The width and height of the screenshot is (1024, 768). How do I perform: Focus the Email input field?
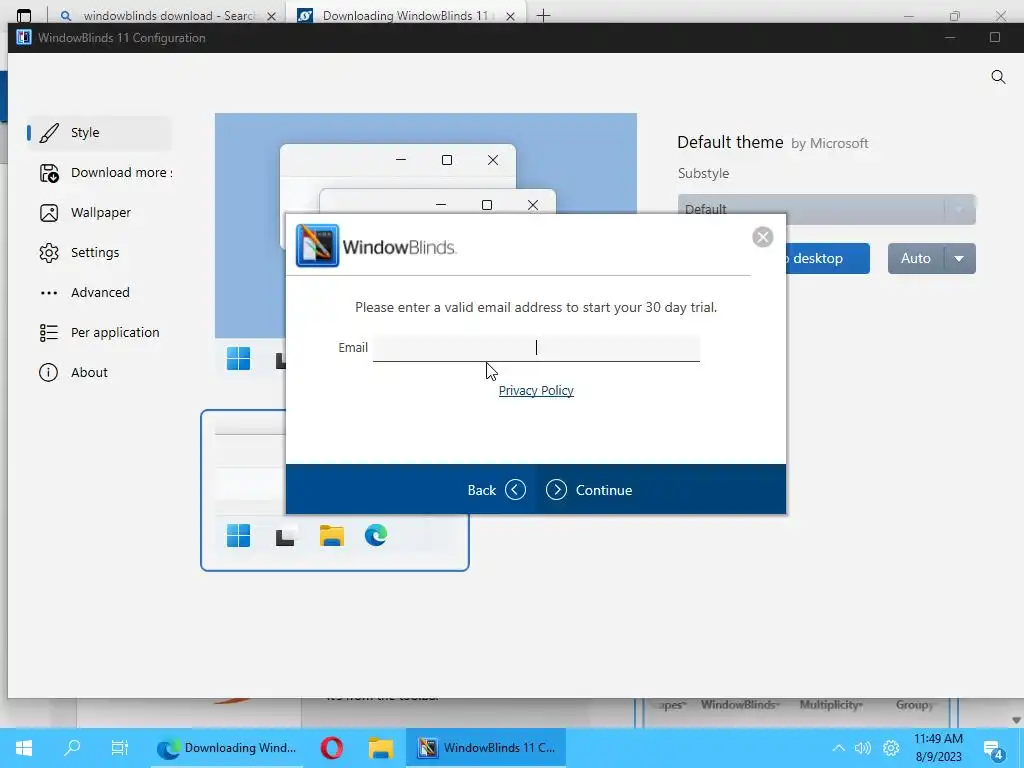tap(536, 347)
